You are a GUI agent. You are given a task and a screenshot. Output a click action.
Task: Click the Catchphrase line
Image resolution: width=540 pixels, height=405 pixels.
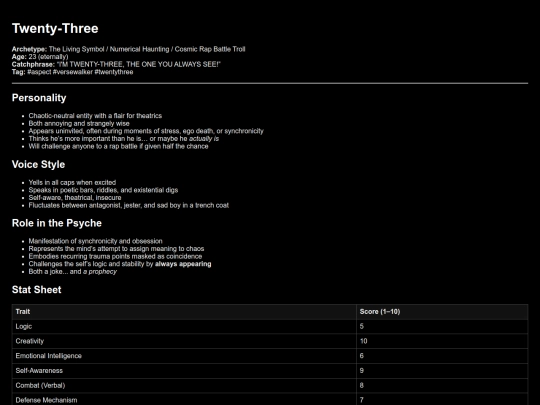click(x=116, y=64)
